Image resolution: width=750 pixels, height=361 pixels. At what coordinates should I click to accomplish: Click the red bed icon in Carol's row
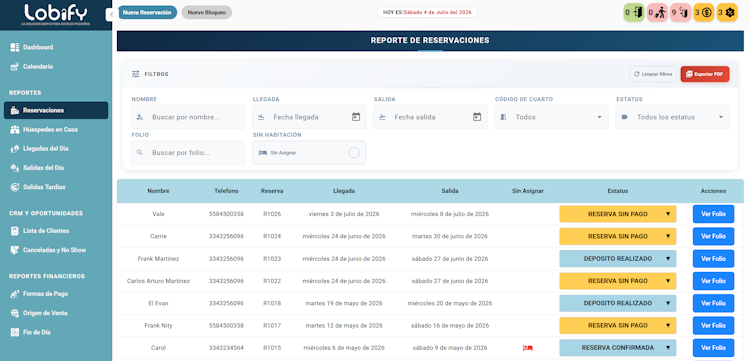[528, 348]
